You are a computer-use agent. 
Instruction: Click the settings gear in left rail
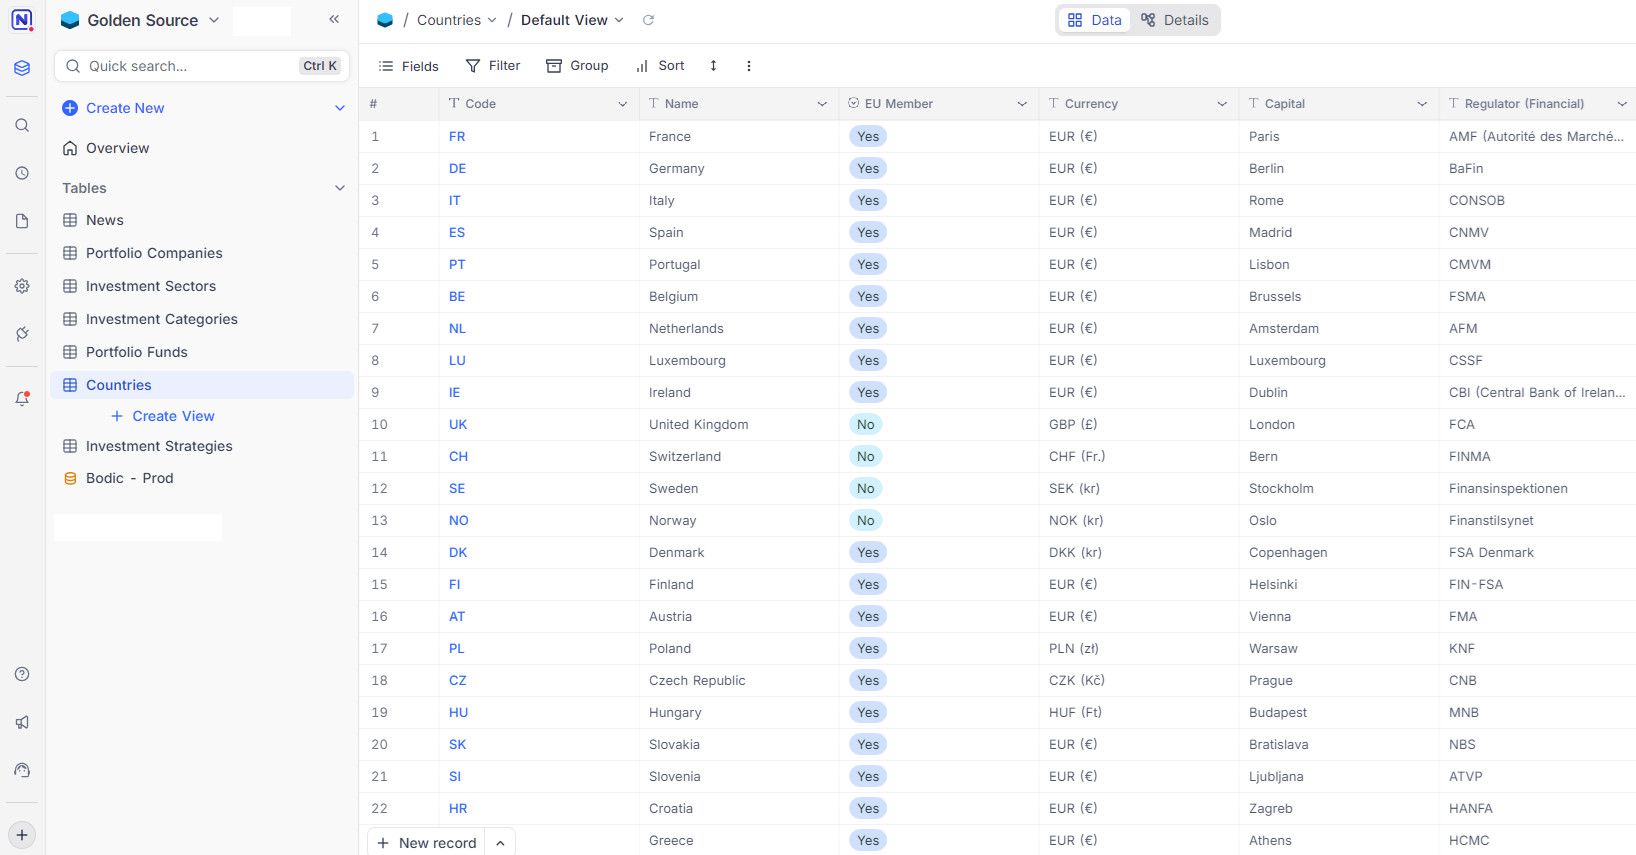coord(22,286)
